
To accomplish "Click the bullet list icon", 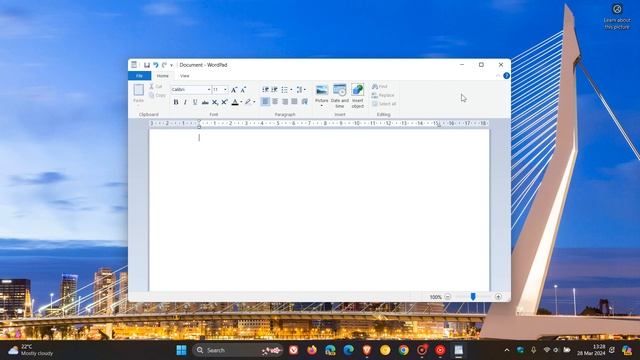I will 284,89.
